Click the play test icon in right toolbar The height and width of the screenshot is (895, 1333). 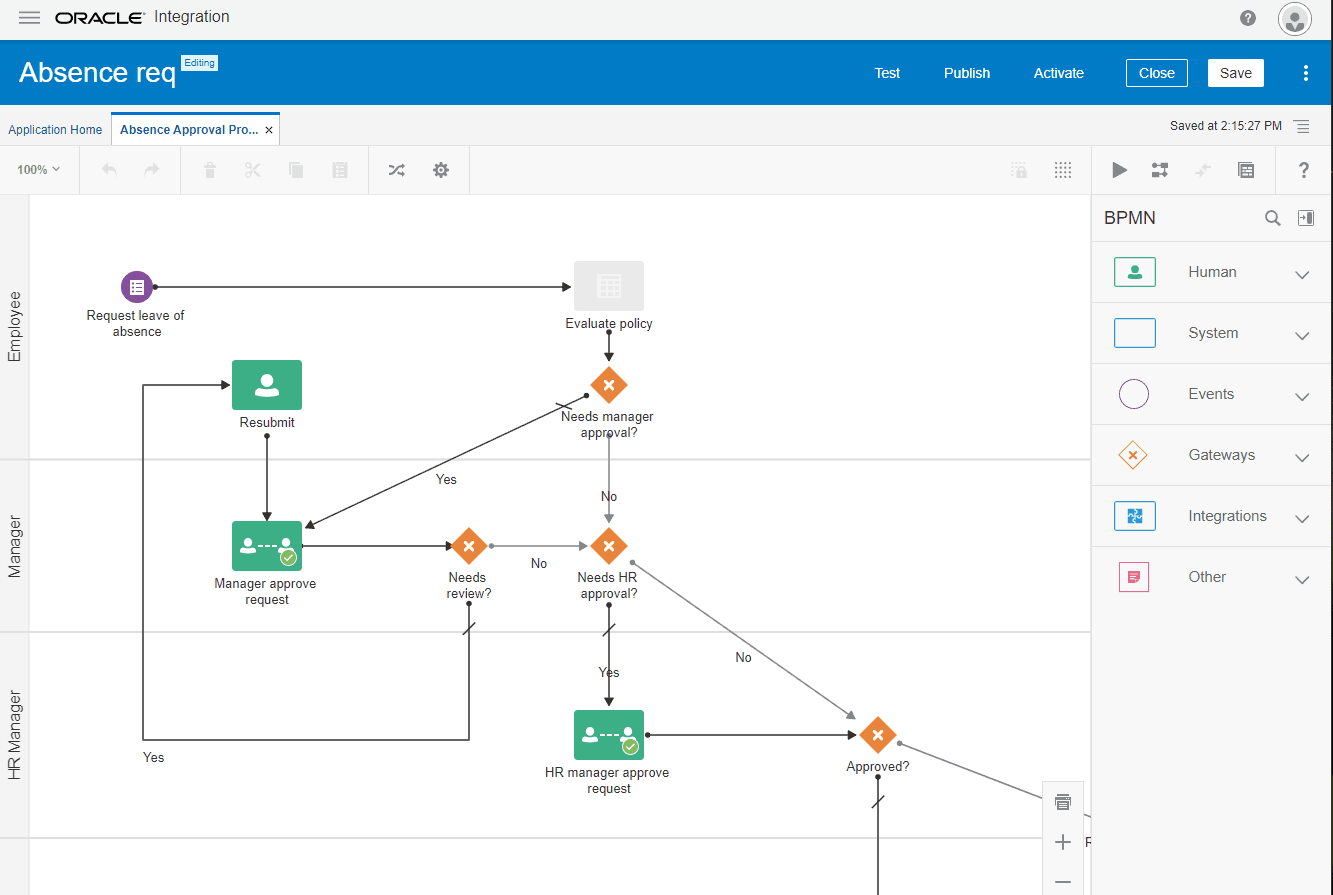1119,170
